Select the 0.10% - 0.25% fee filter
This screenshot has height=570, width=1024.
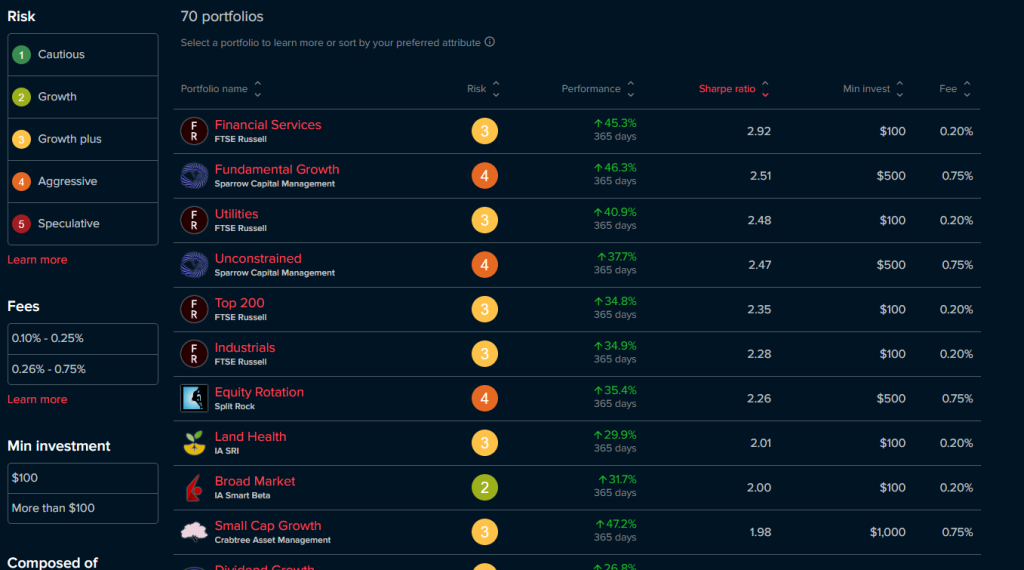83,339
